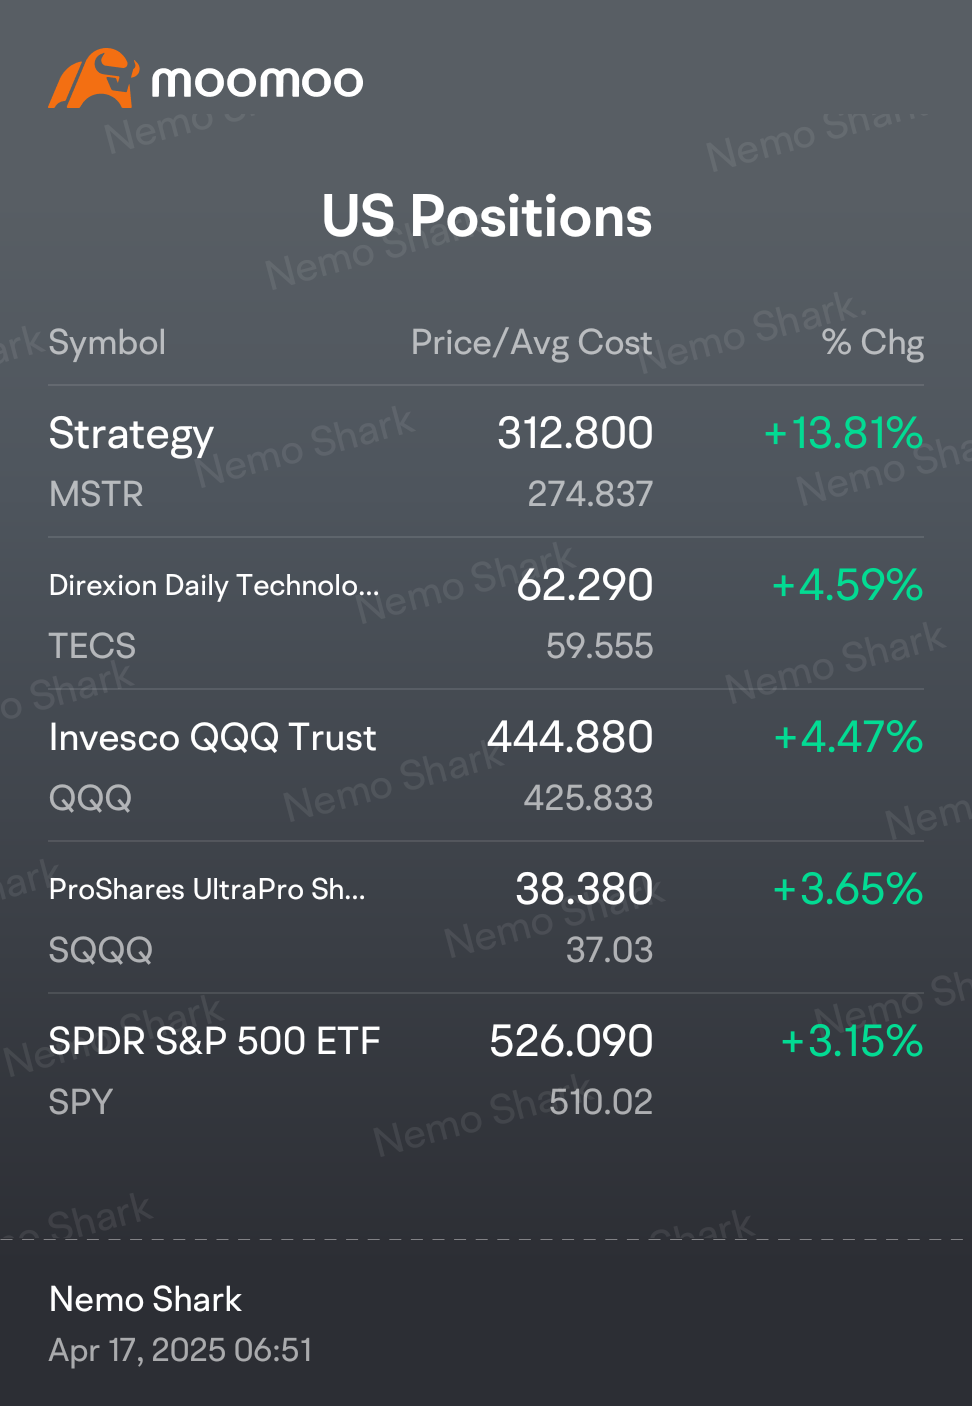The height and width of the screenshot is (1406, 972).
Task: Open the Direxion Daily Technology position
Action: pyautogui.click(x=214, y=586)
